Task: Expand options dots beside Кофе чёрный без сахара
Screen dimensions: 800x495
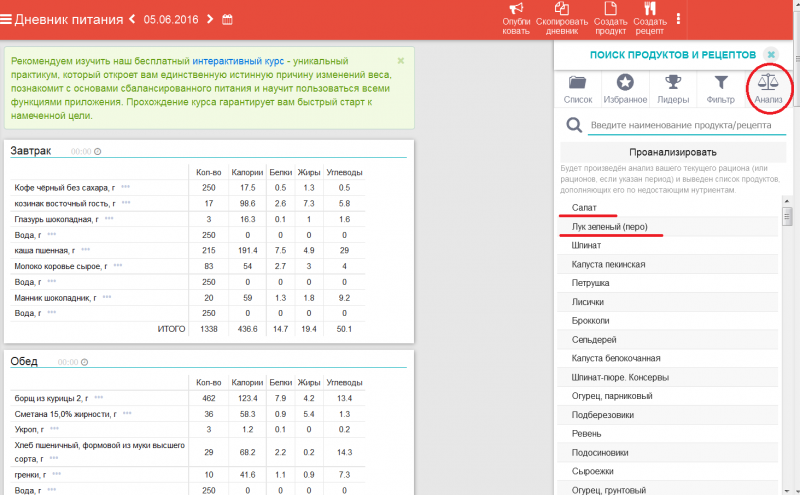Action: click(125, 188)
